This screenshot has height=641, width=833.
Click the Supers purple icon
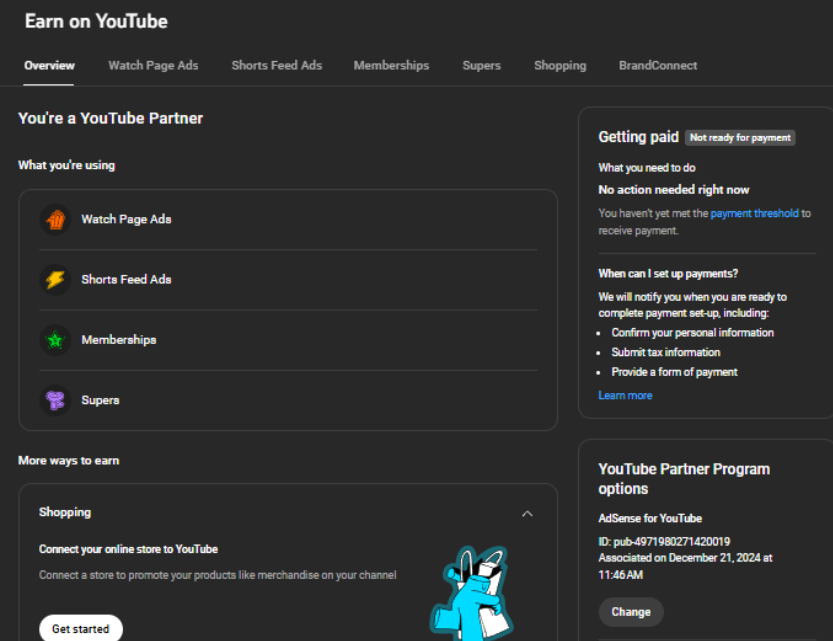tap(55, 400)
